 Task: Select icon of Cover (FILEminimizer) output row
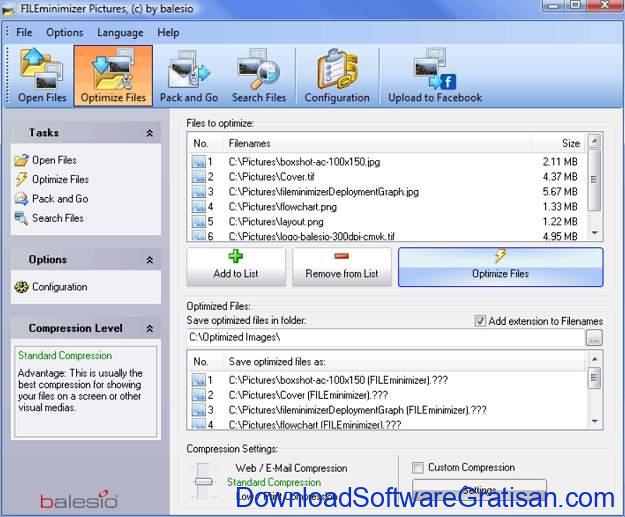[199, 395]
